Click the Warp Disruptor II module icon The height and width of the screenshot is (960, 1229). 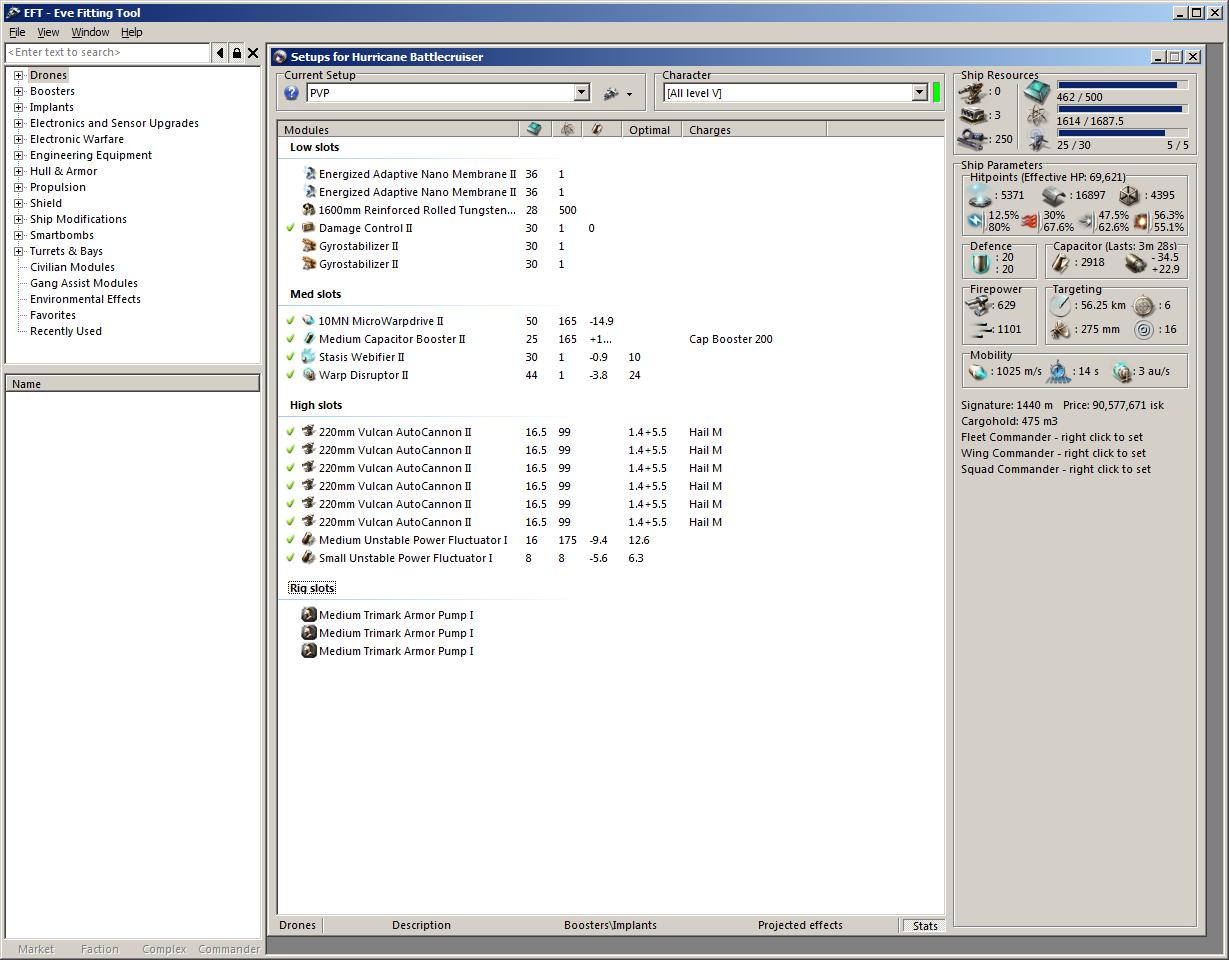pos(309,375)
